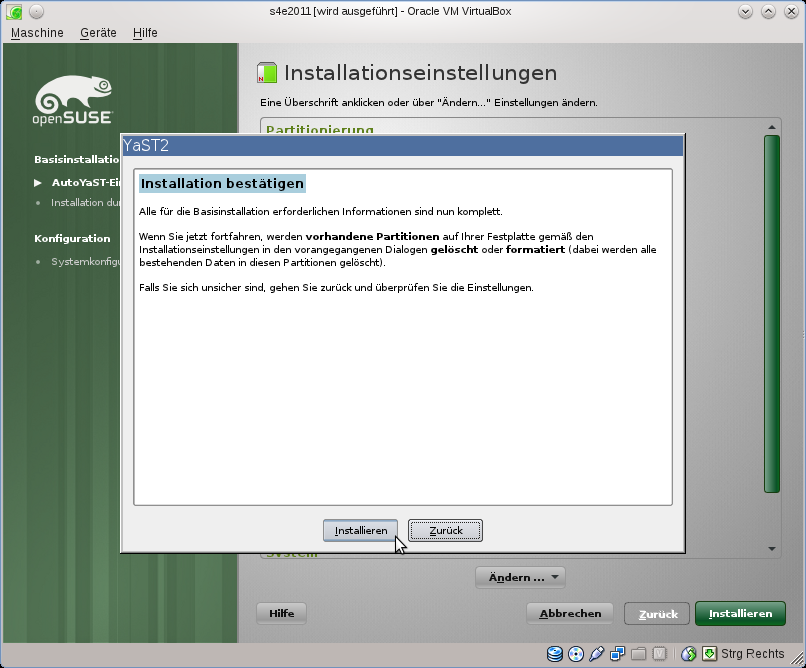Viewport: 806px width, 668px height.
Task: Confirm with Installieren in YaST2 dialog
Action: pyautogui.click(x=360, y=530)
